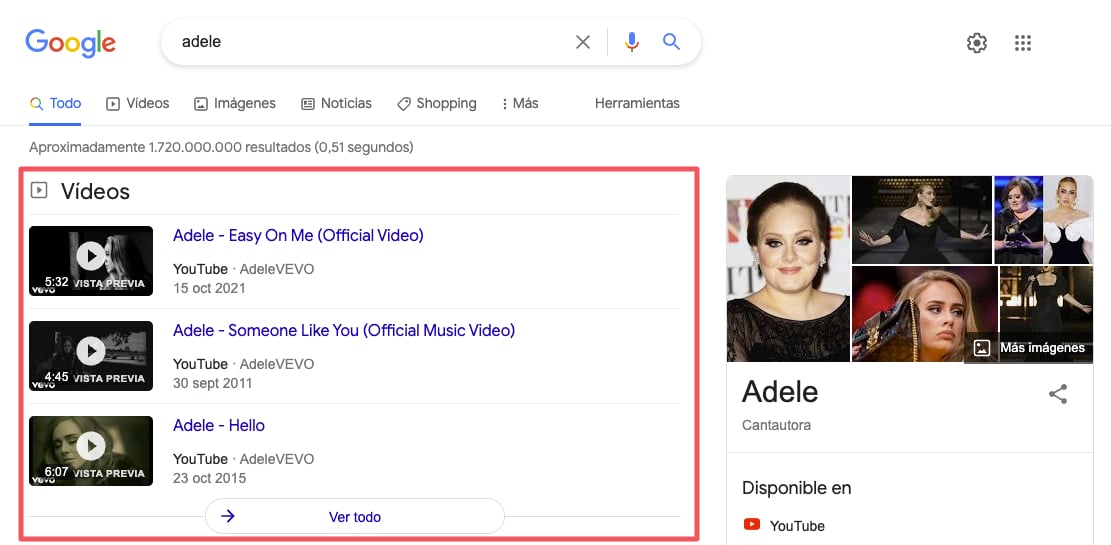This screenshot has width=1111, height=545.
Task: Click Más imágenes on the photo panel
Action: (x=1030, y=348)
